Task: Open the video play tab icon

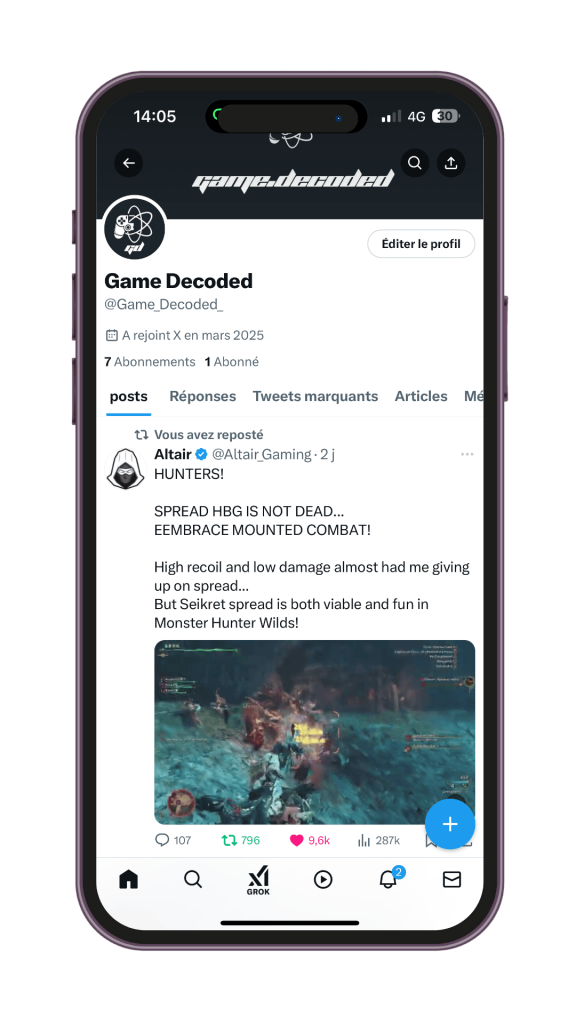Action: [x=323, y=880]
